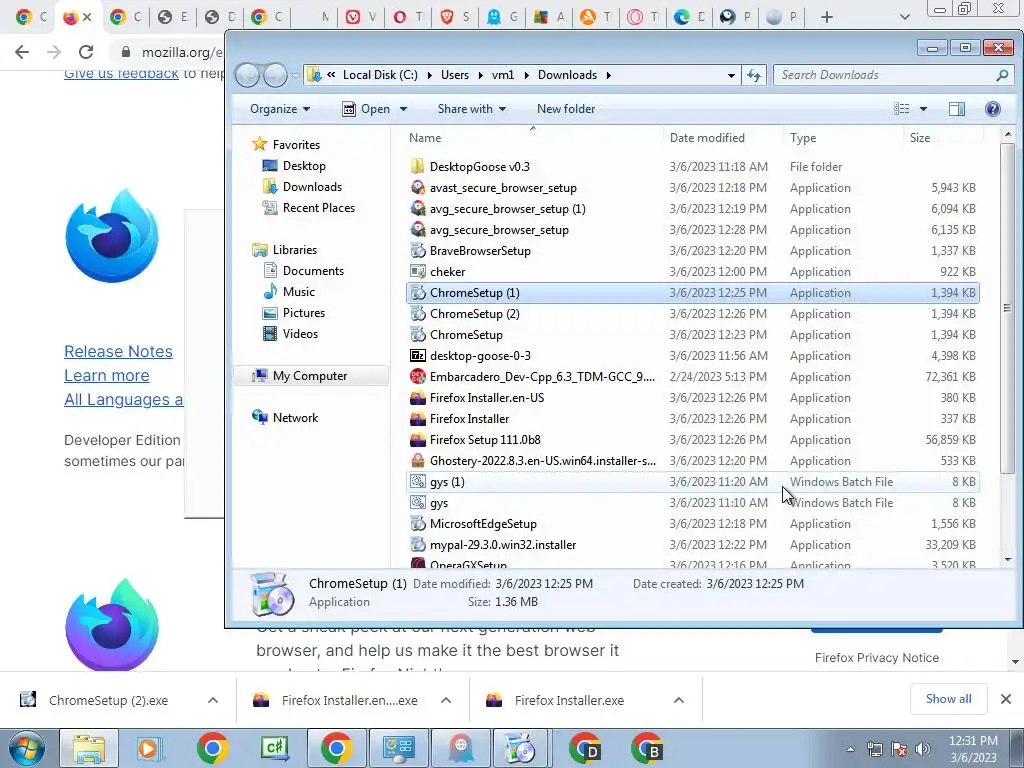Image resolution: width=1024 pixels, height=768 pixels.
Task: Select the Users breadcrumb segment
Action: point(455,75)
